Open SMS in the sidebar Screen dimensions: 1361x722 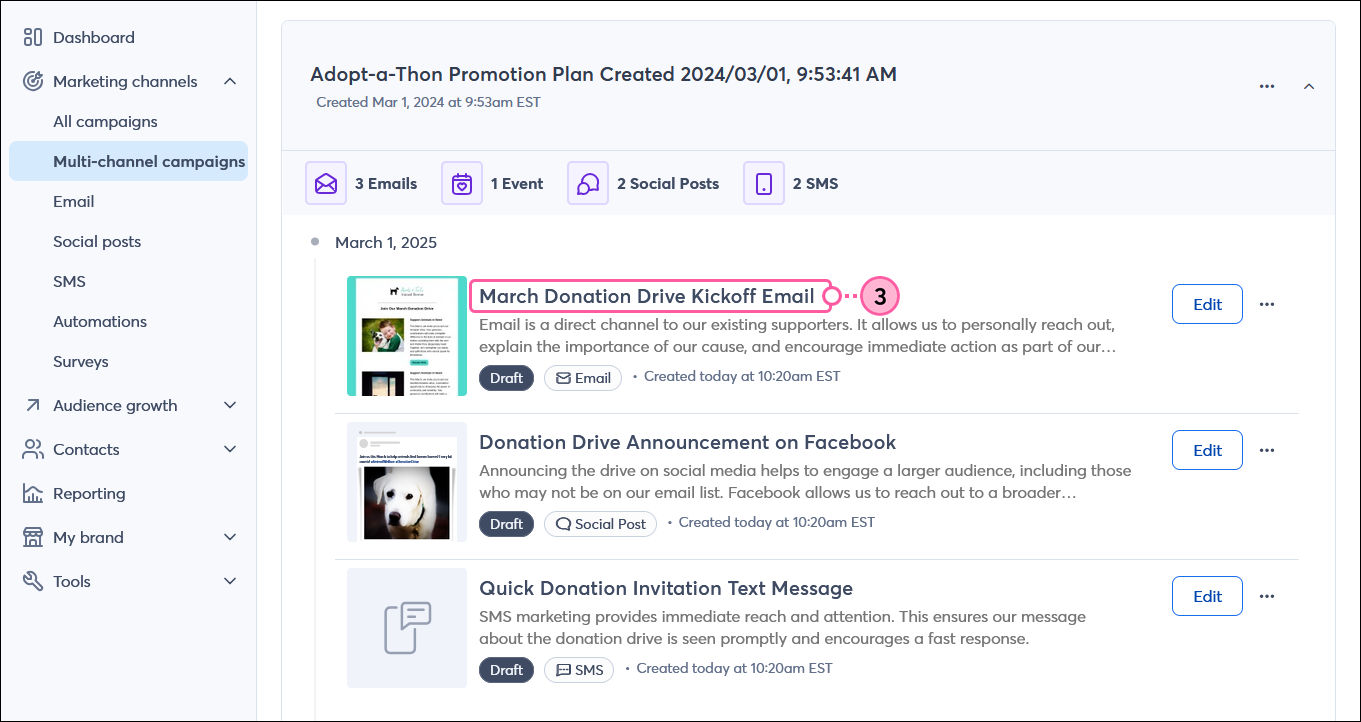69,281
